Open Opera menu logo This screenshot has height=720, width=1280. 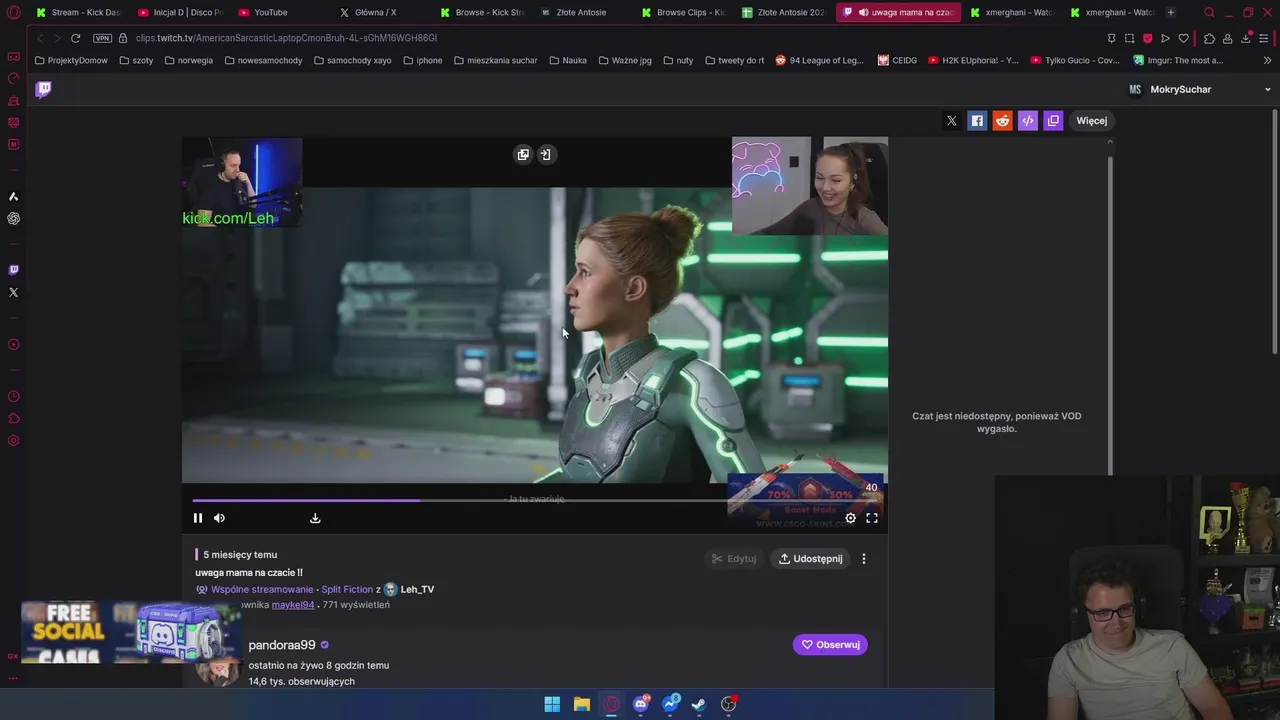coord(13,12)
